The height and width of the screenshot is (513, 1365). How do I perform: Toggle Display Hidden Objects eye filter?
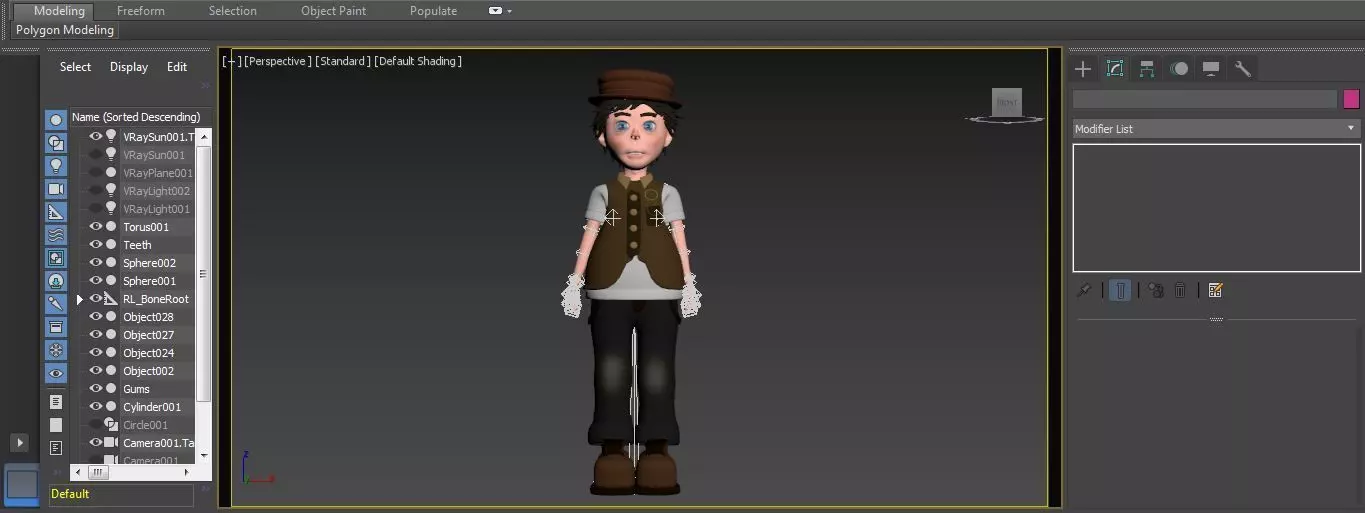coord(56,373)
